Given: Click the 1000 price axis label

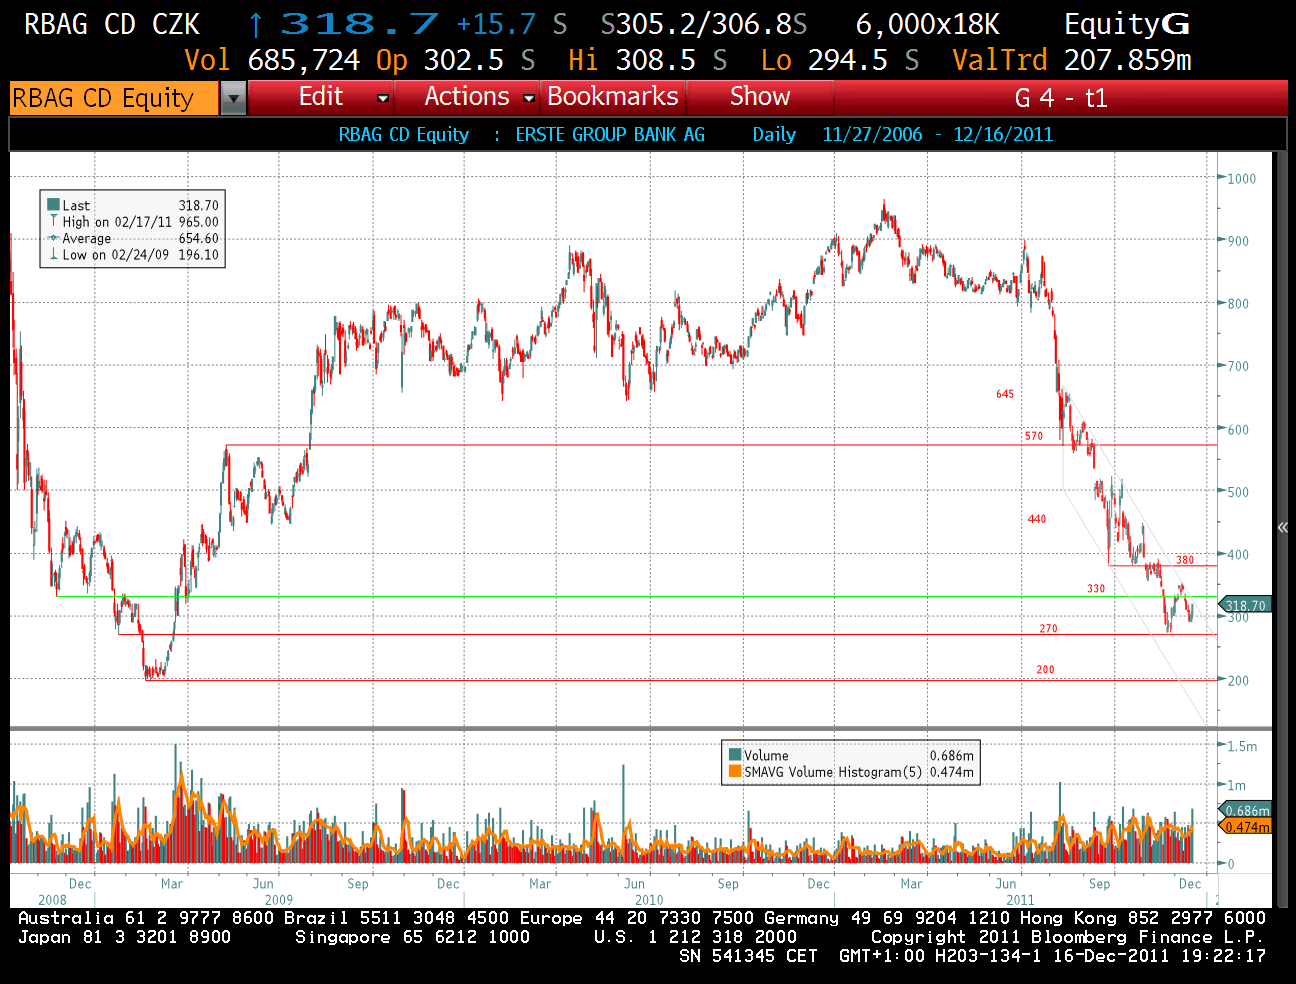Looking at the screenshot, I should pyautogui.click(x=1241, y=179).
